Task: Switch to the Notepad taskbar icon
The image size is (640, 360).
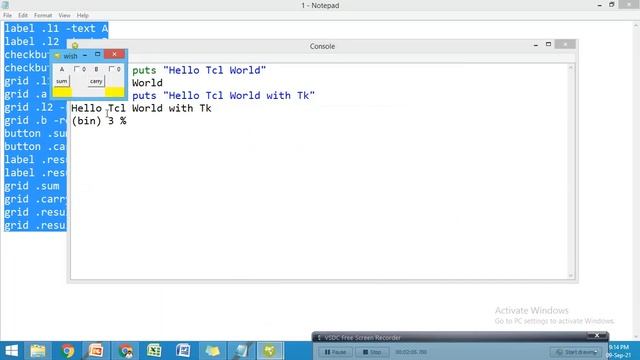Action: (x=241, y=351)
